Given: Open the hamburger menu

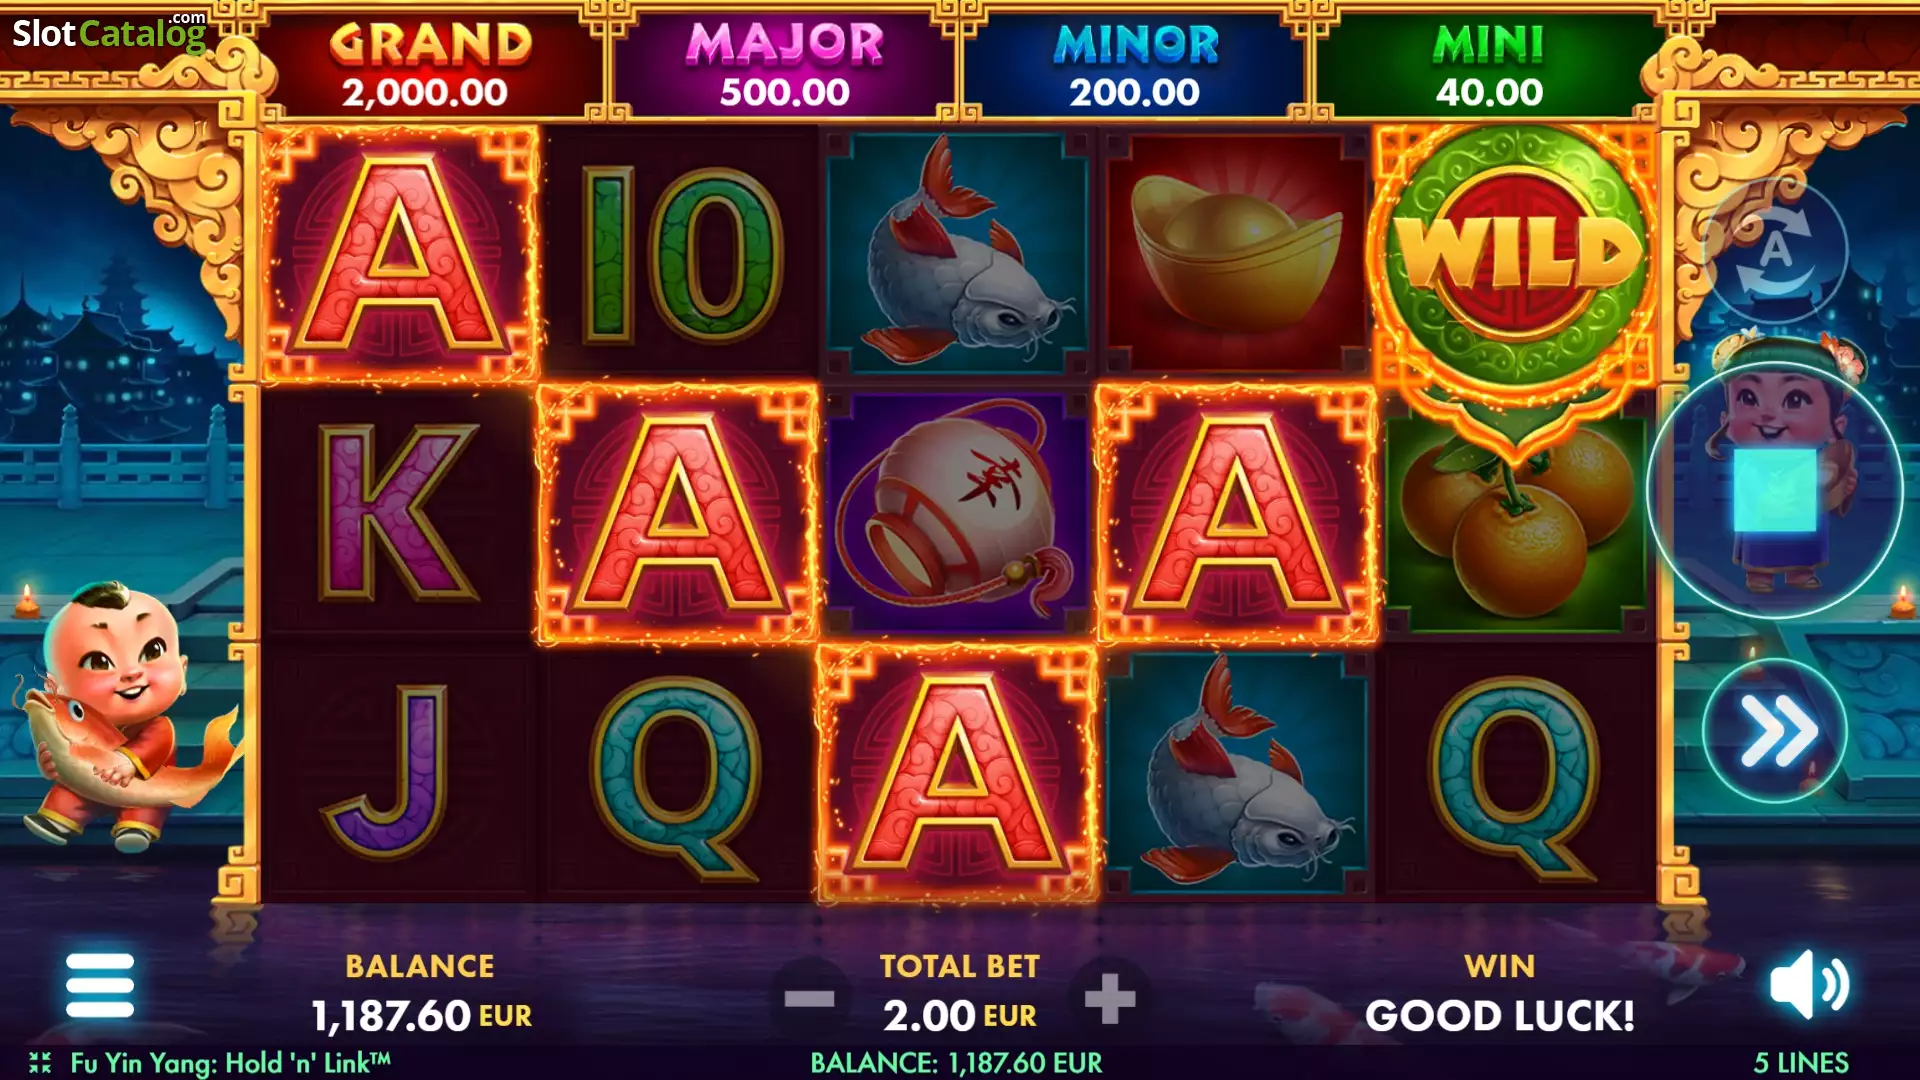Looking at the screenshot, I should pos(99,985).
